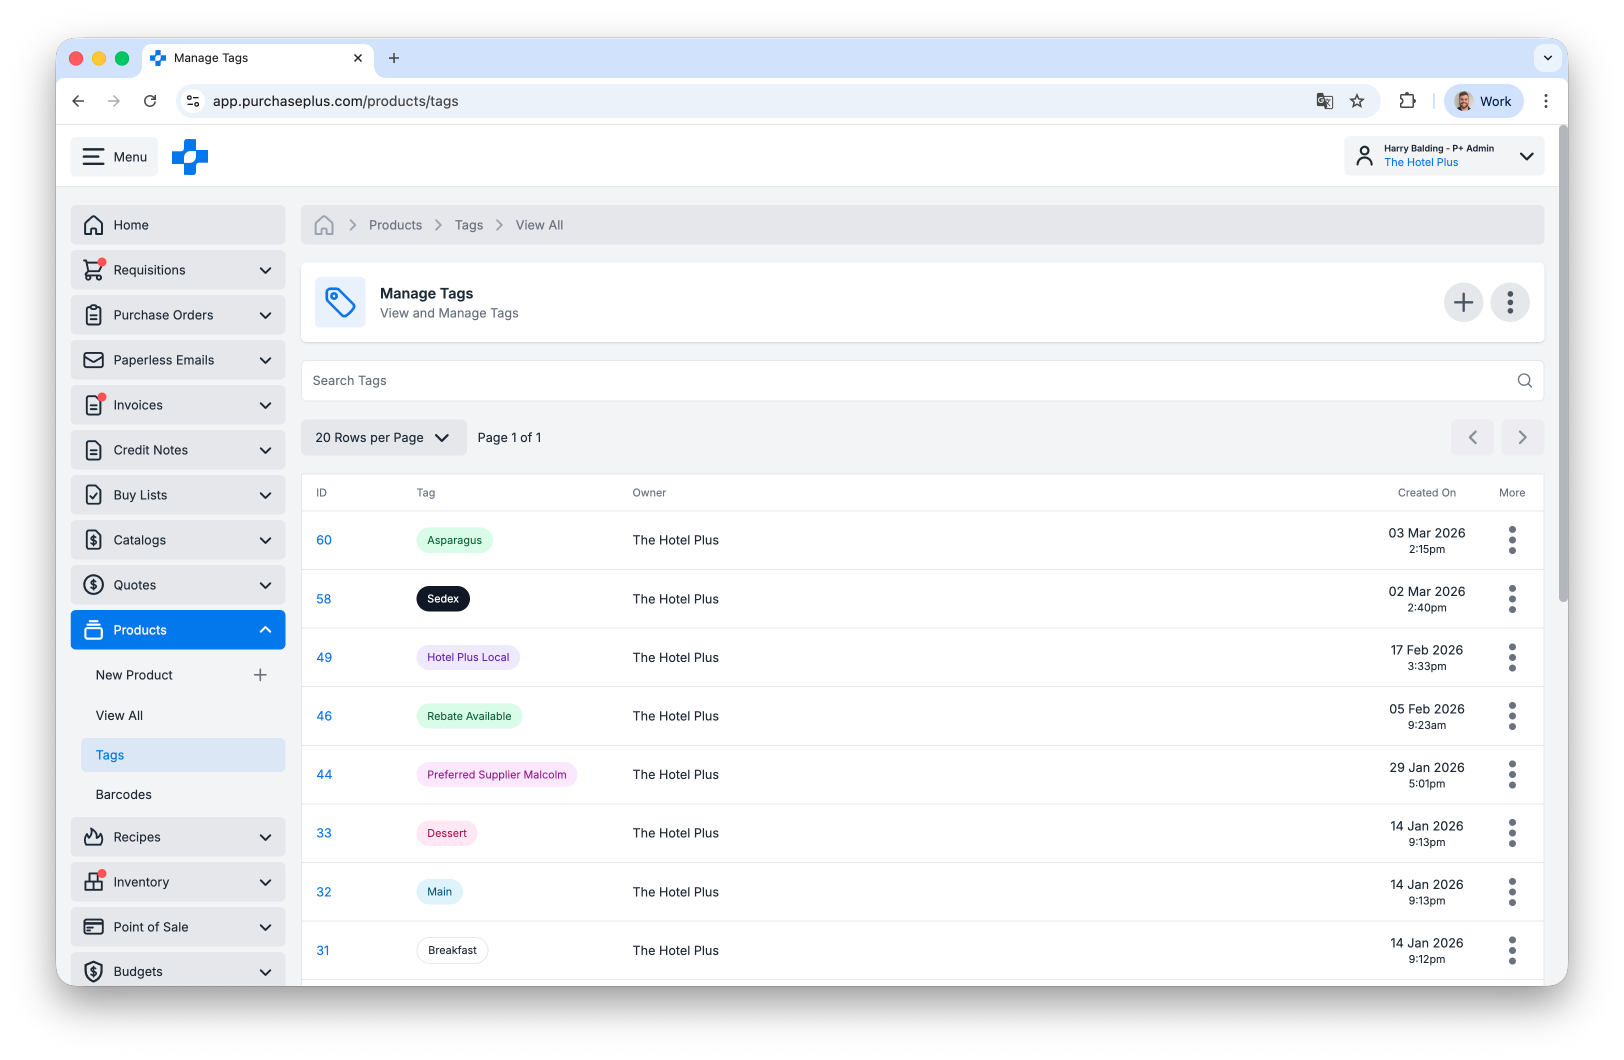Open tag ID 32
Viewport: 1624px width, 1060px height.
coord(324,892)
